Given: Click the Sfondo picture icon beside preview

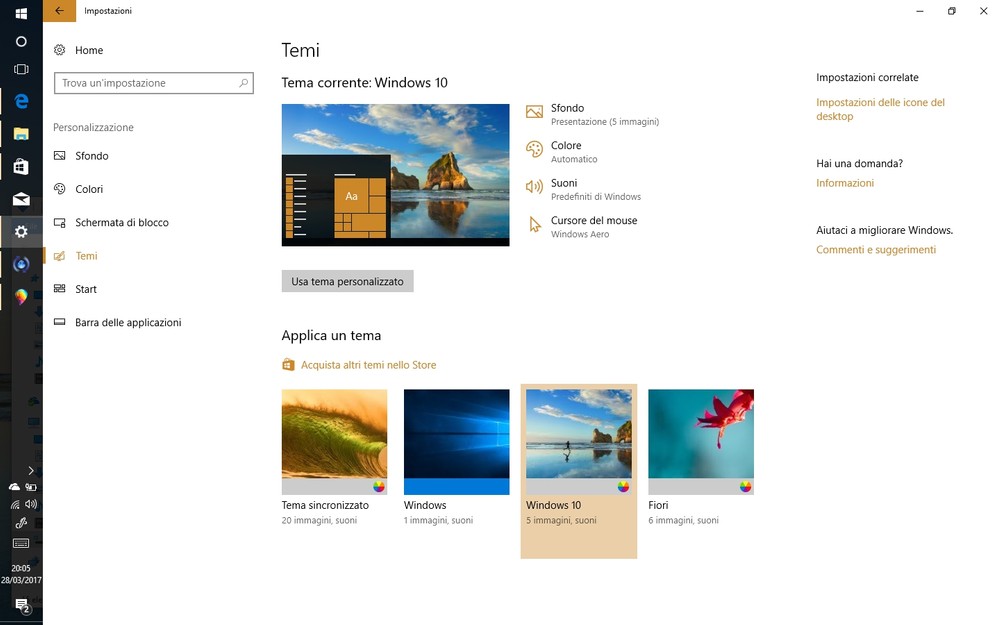Looking at the screenshot, I should tap(534, 112).
